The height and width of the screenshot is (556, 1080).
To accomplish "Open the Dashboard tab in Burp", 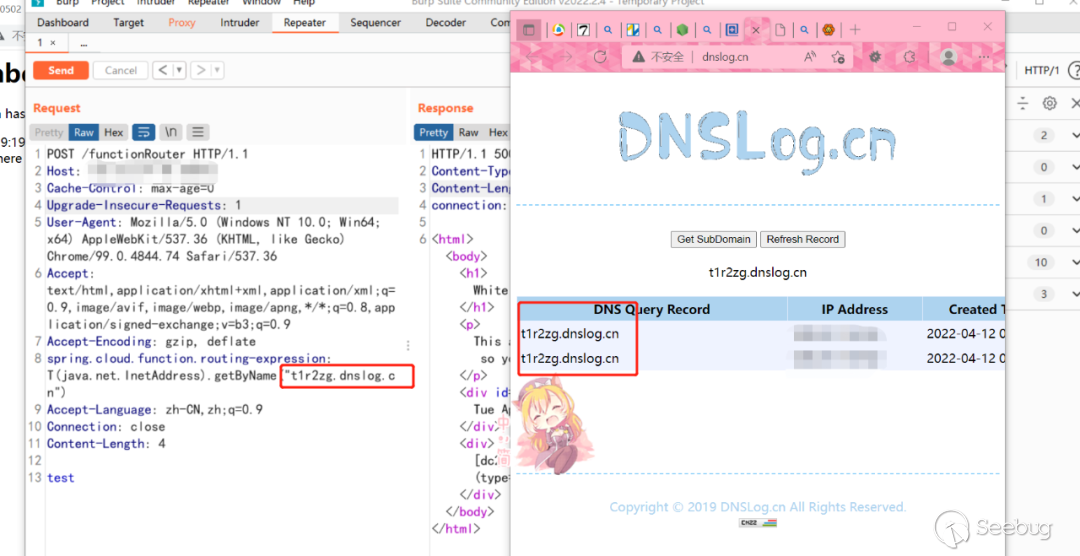I will pyautogui.click(x=63, y=23).
